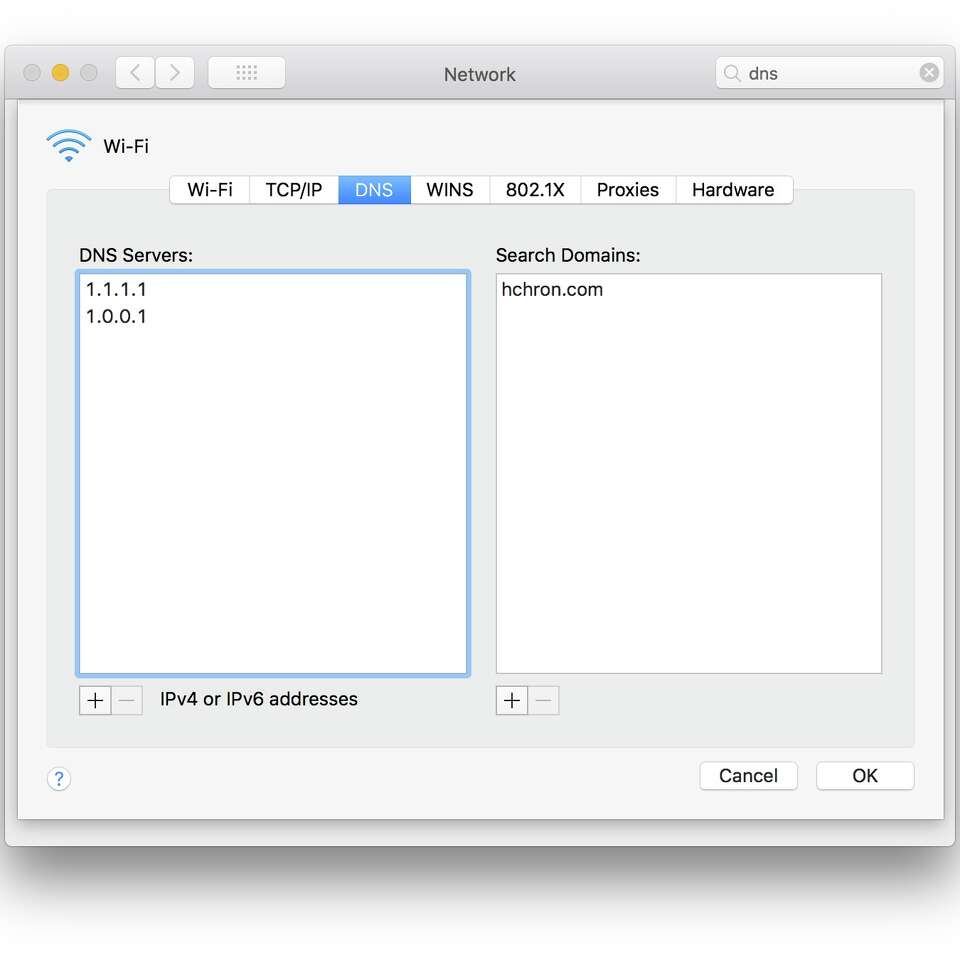960x960 pixels.
Task: Select the WINS tab
Action: (449, 189)
